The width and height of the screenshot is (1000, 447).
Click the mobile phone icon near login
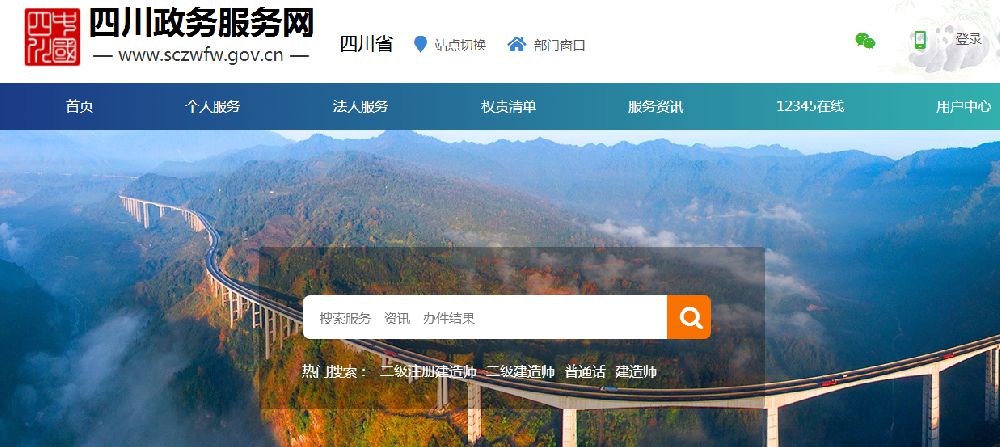click(x=920, y=40)
